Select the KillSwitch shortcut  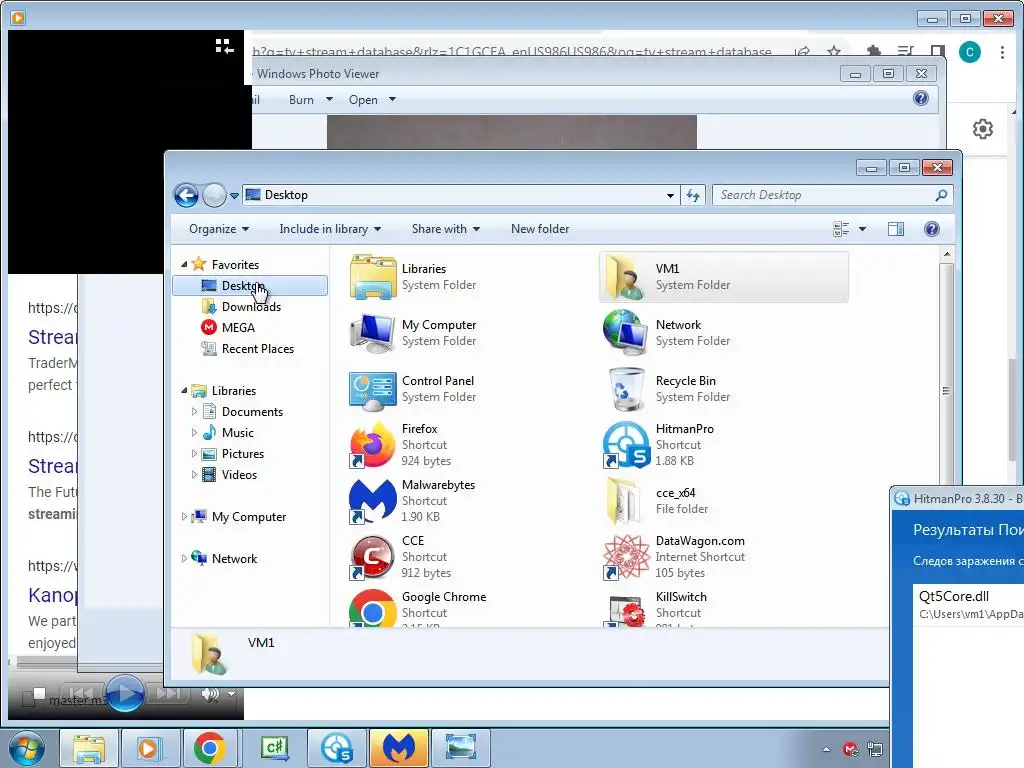click(656, 609)
